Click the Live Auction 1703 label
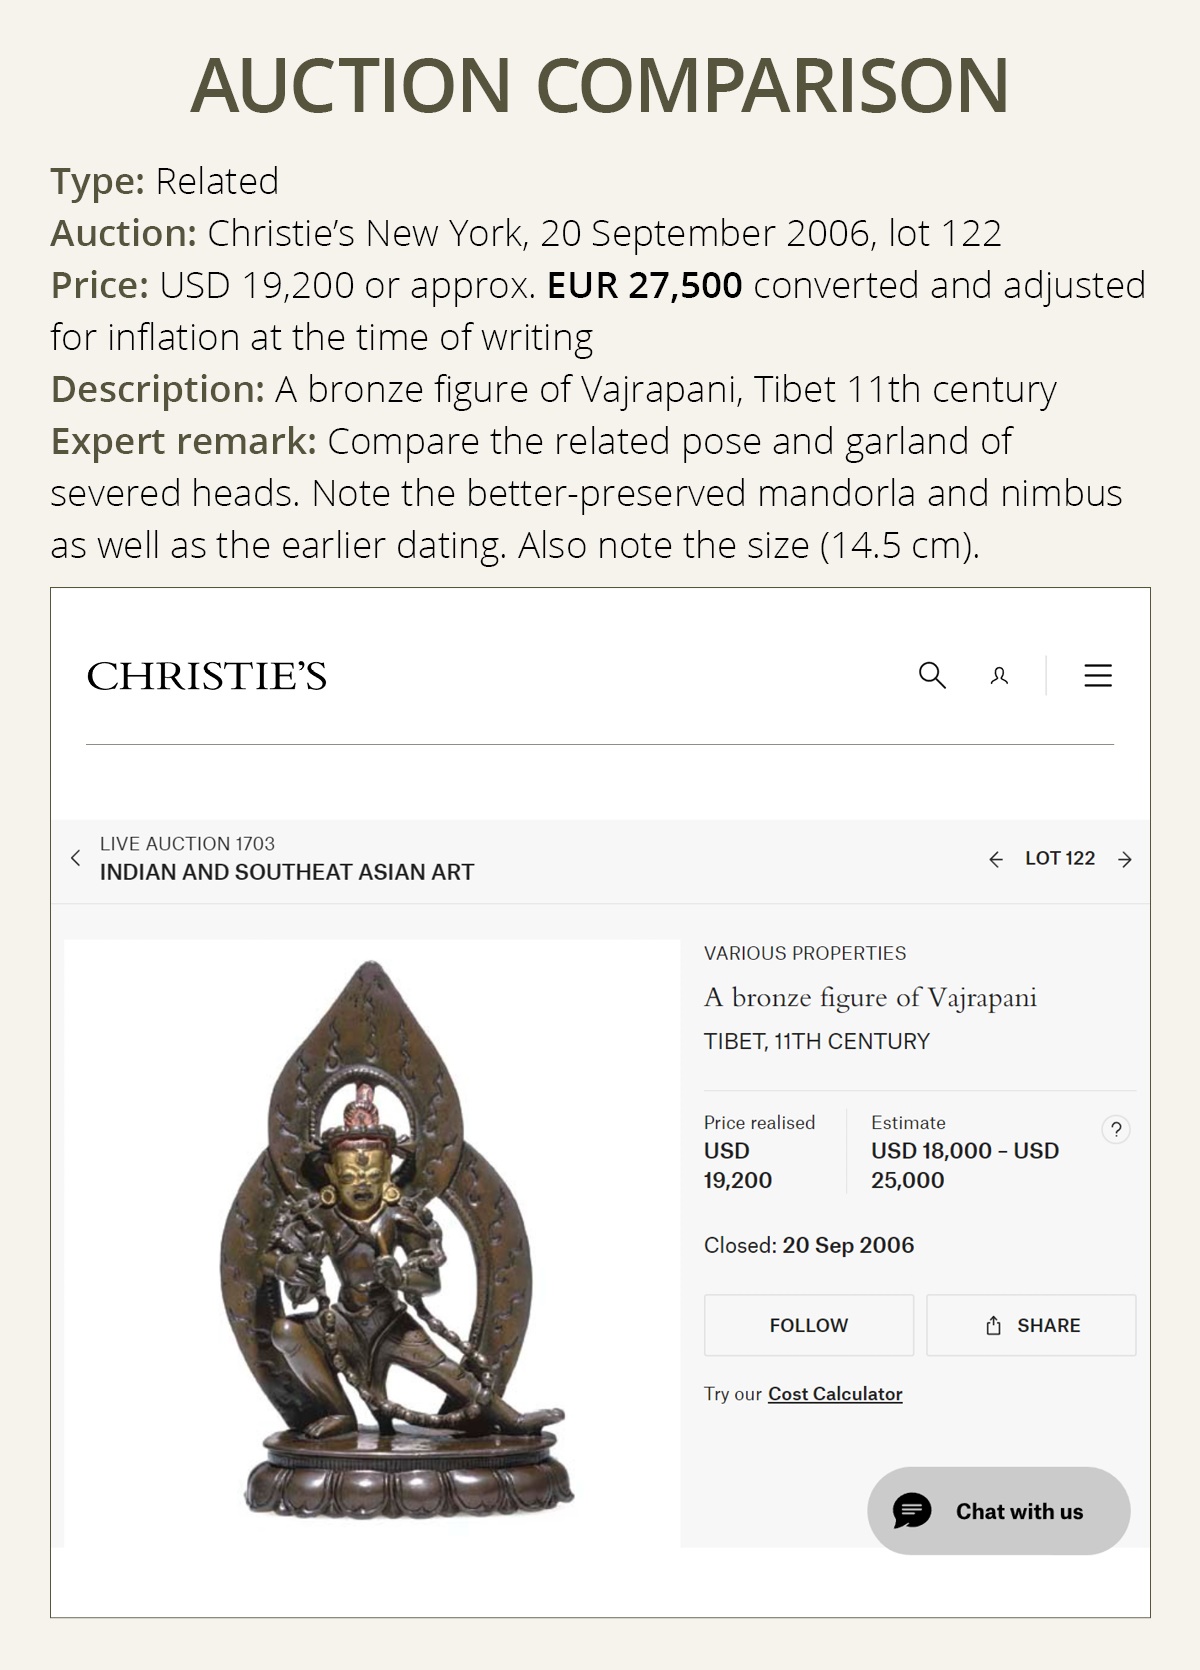The width and height of the screenshot is (1200, 1670). tap(187, 844)
